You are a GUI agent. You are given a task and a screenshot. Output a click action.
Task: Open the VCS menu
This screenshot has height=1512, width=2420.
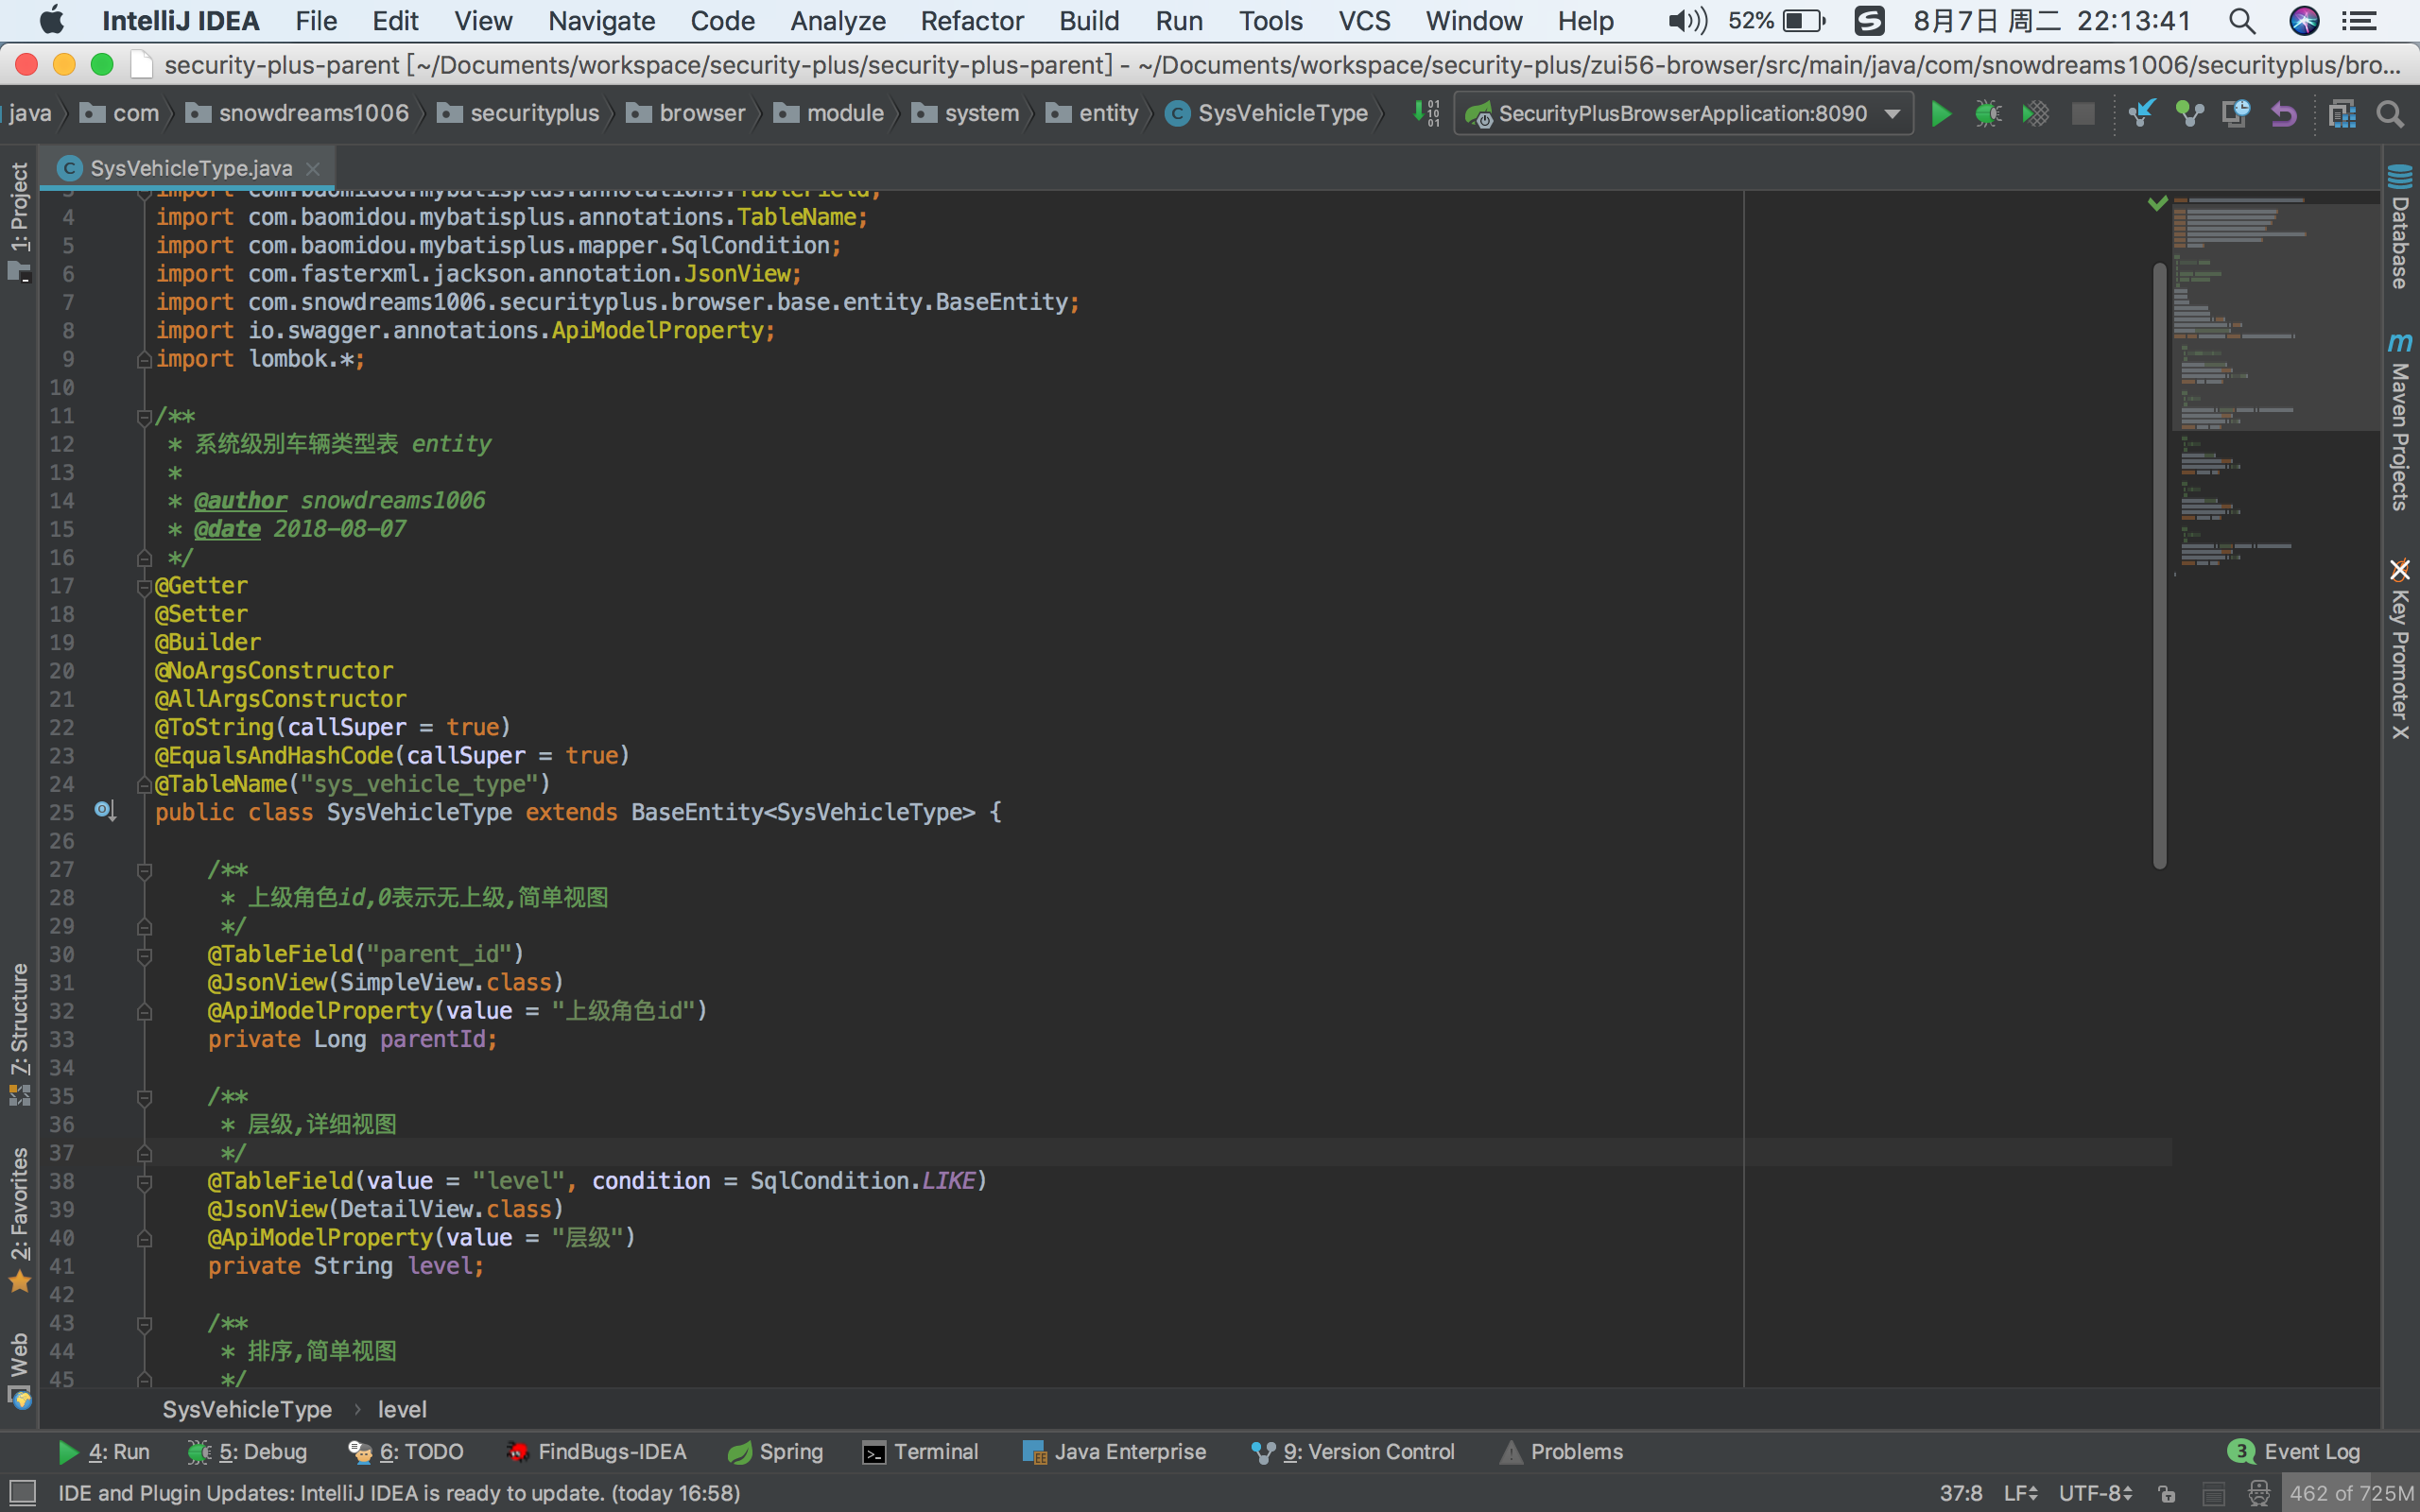[1364, 21]
